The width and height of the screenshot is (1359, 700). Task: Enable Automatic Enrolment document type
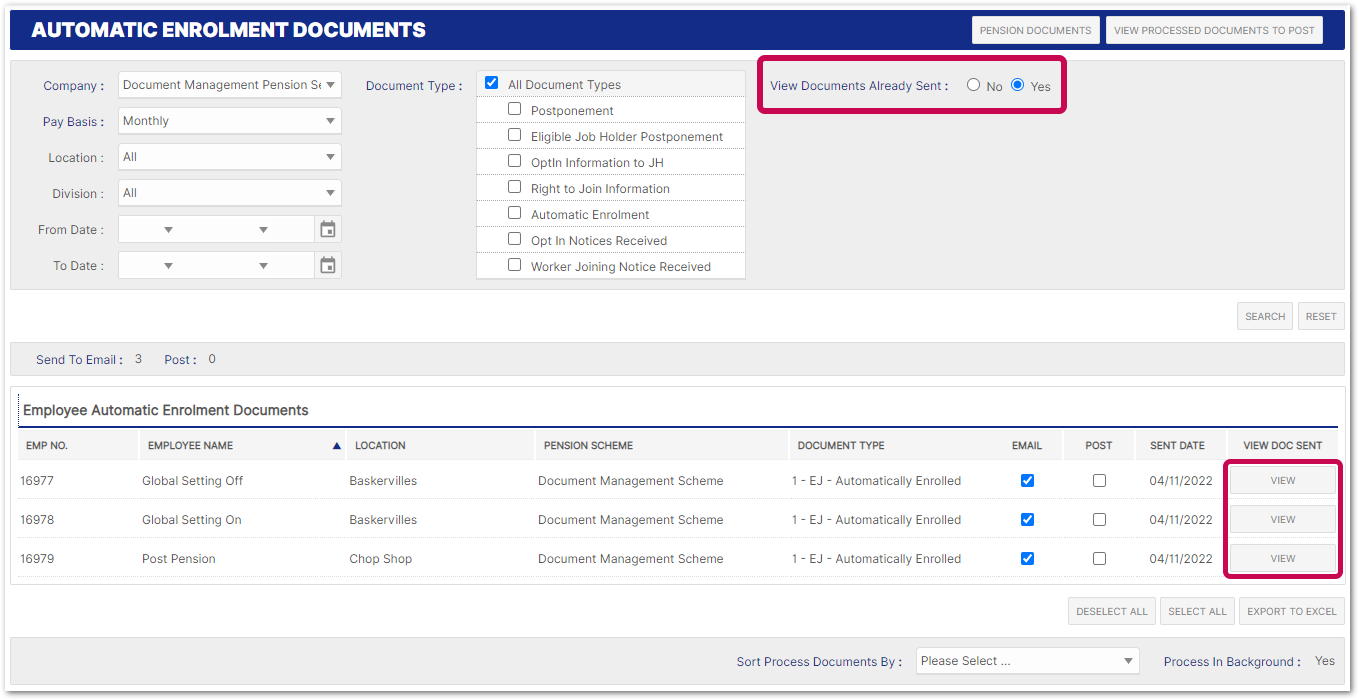coord(514,213)
